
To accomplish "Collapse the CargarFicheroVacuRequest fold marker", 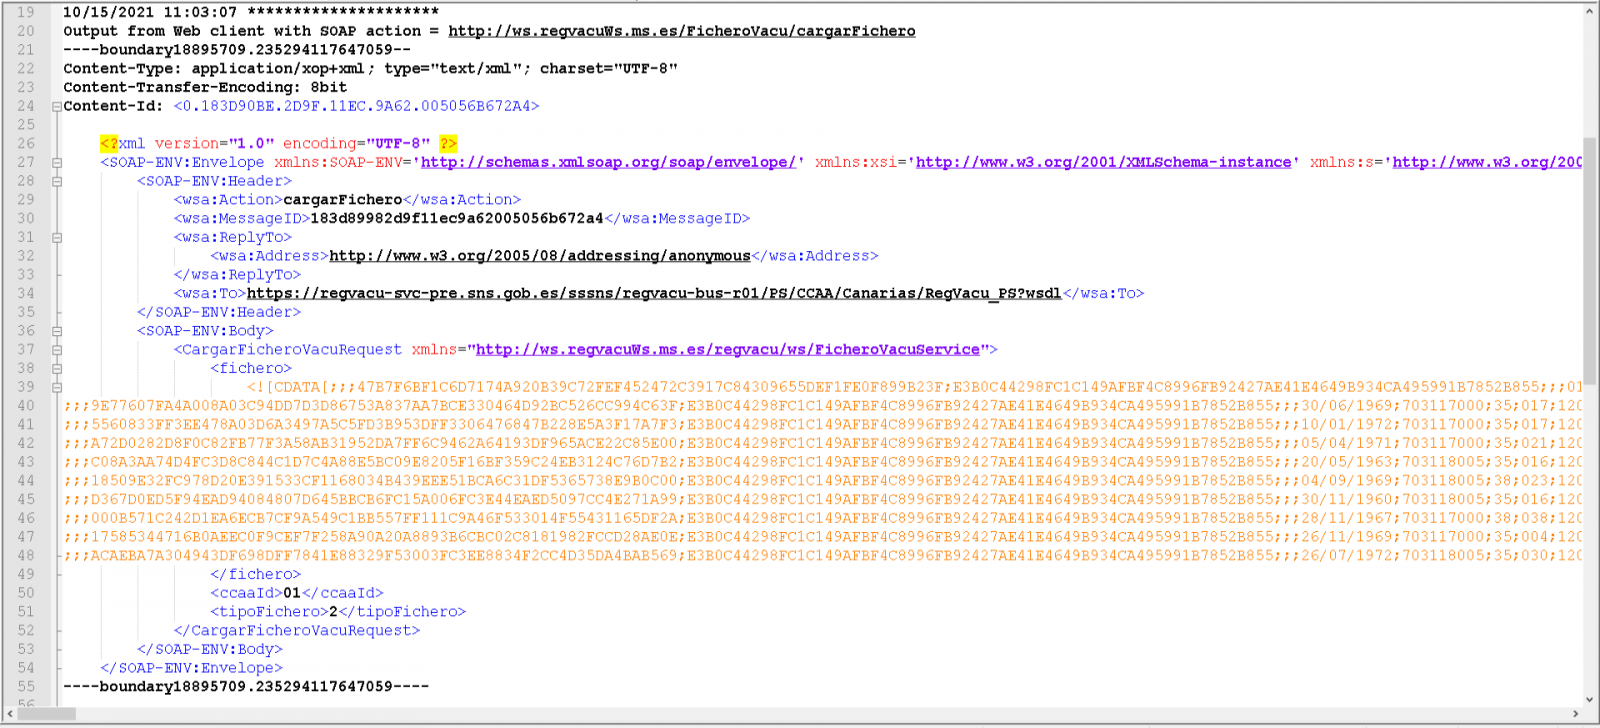I will 57,350.
